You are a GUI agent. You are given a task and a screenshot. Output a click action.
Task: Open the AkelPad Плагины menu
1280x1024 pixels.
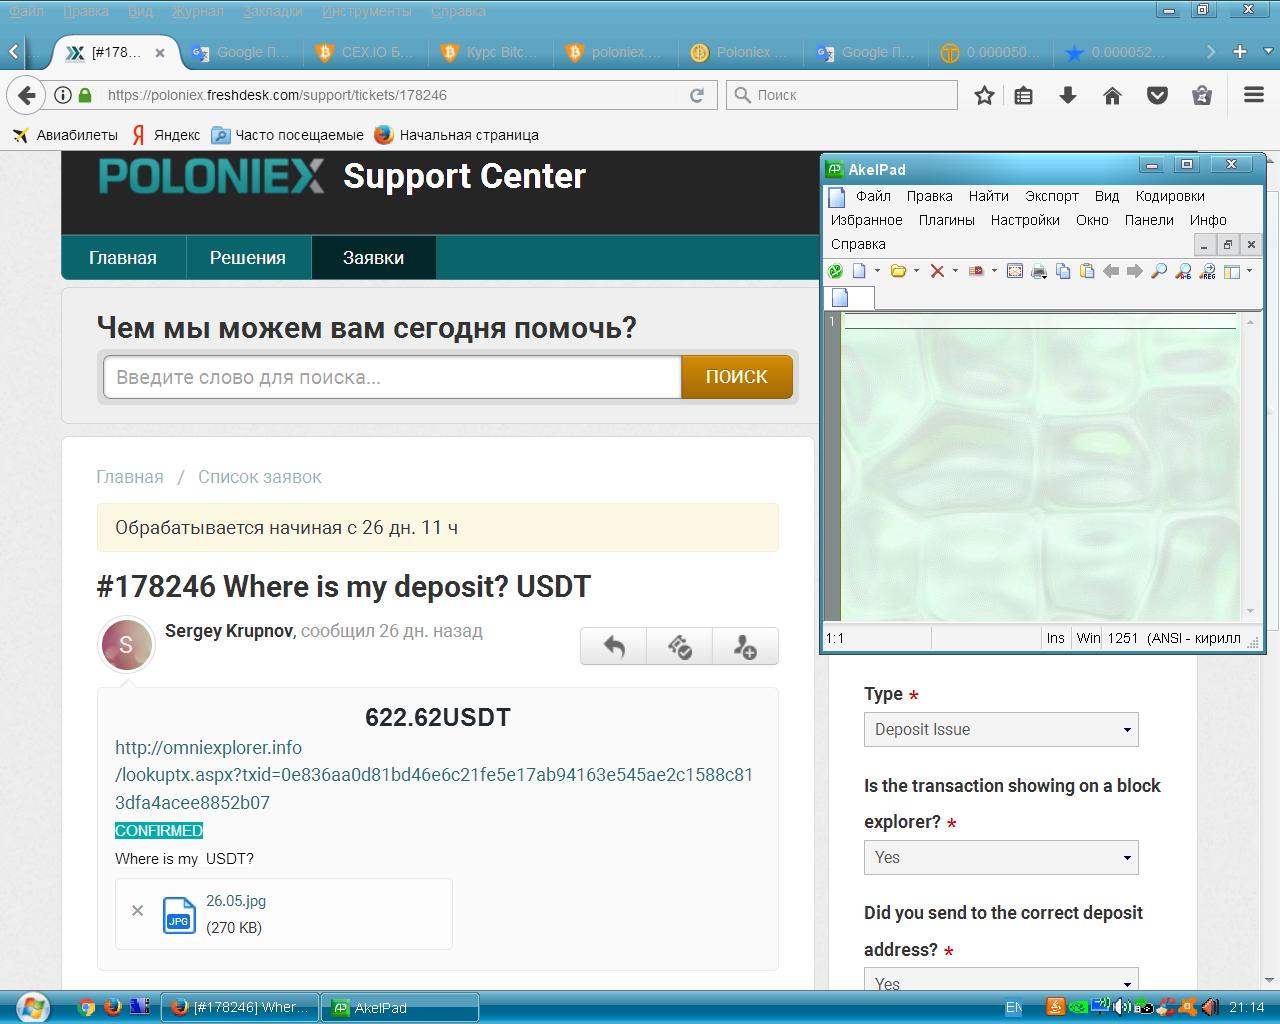pos(947,220)
